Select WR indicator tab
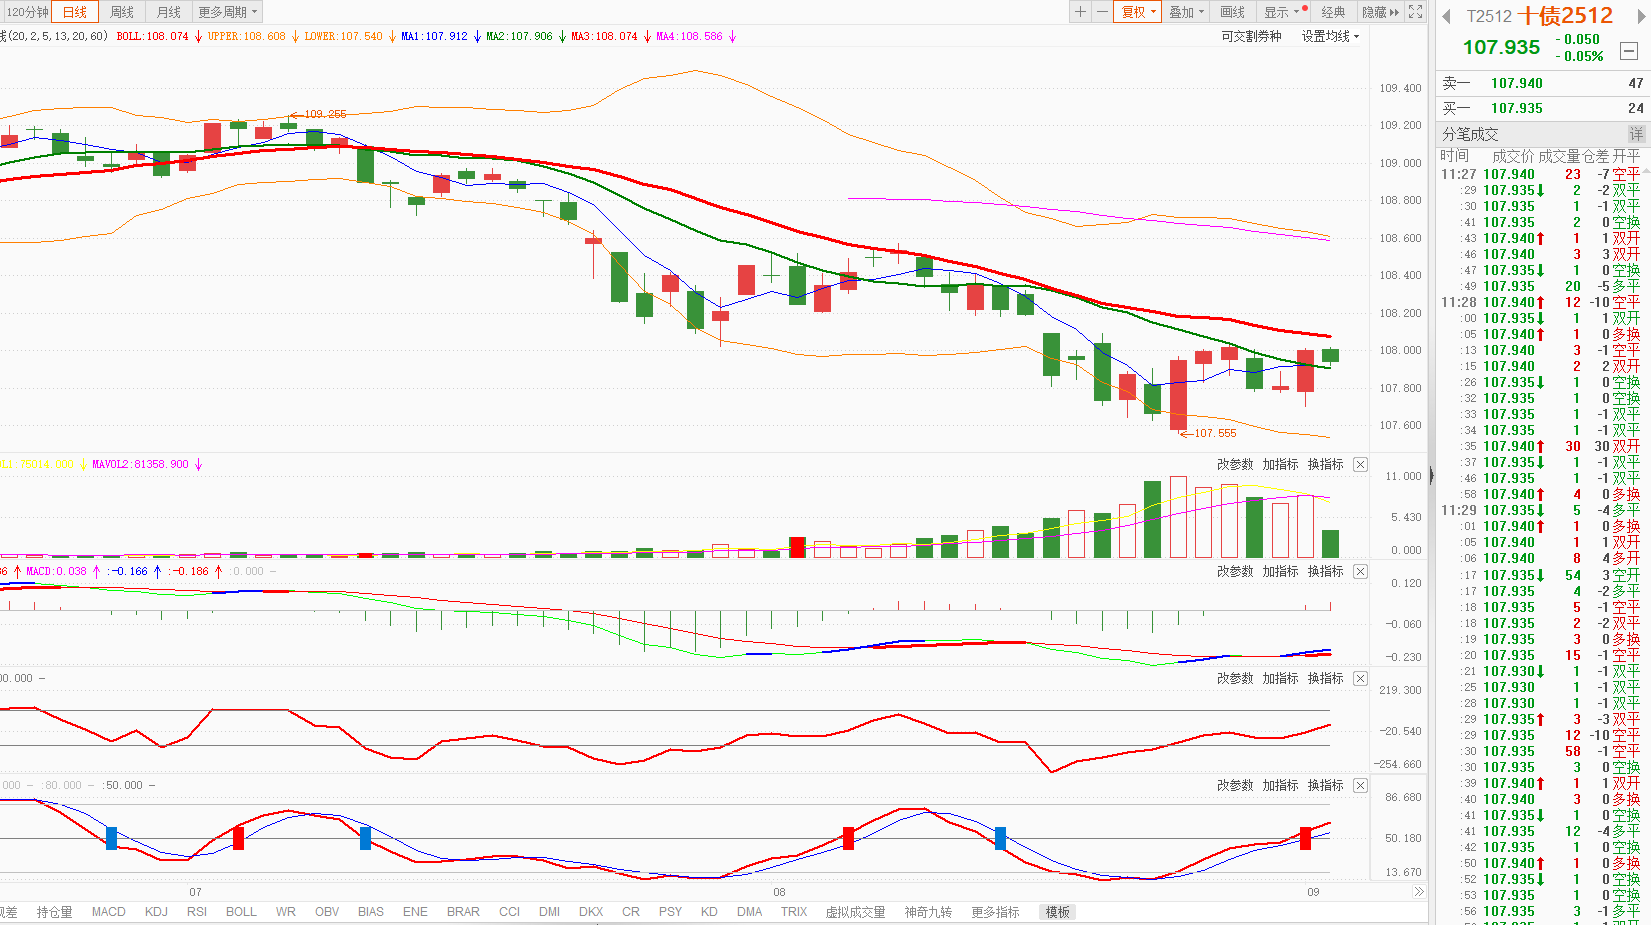Viewport: 1651px width, 925px height. click(x=286, y=912)
